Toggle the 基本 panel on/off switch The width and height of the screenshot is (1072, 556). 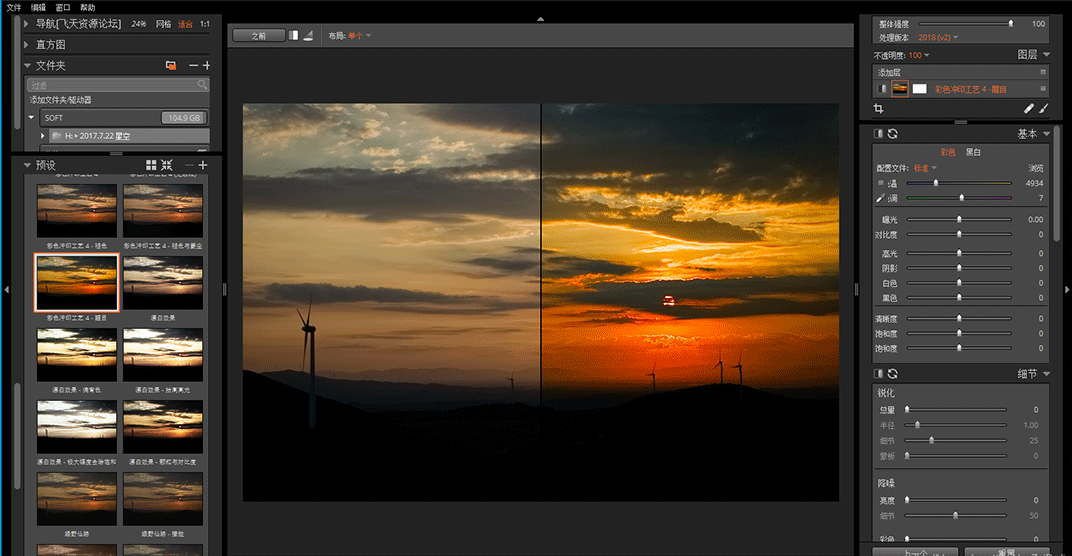tap(879, 133)
